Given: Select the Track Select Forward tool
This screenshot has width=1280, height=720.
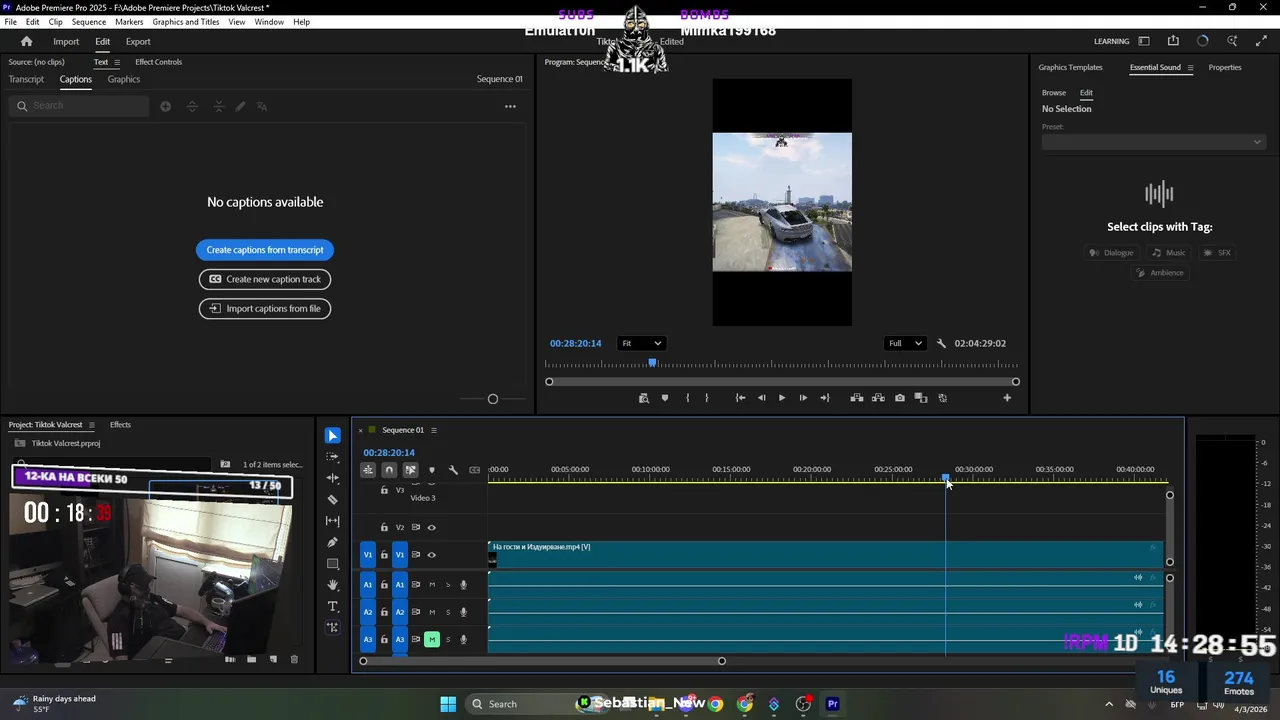Looking at the screenshot, I should click(333, 457).
